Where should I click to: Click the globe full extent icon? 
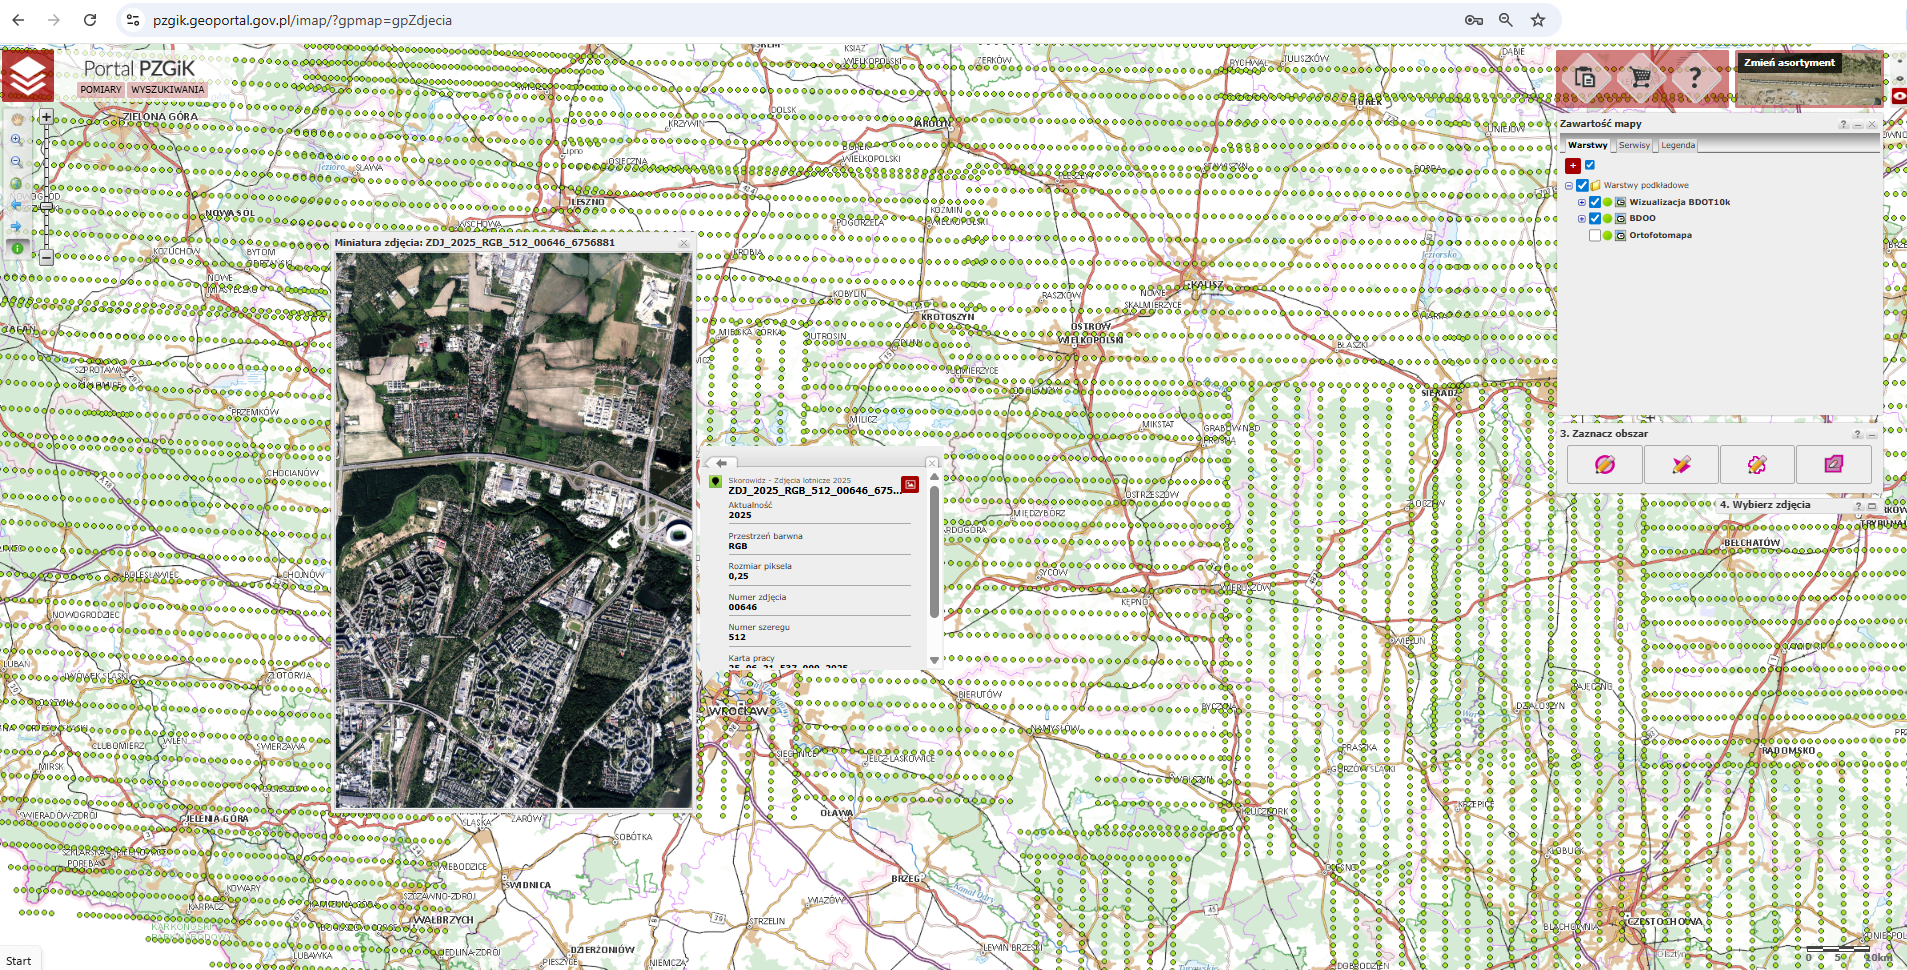click(17, 183)
